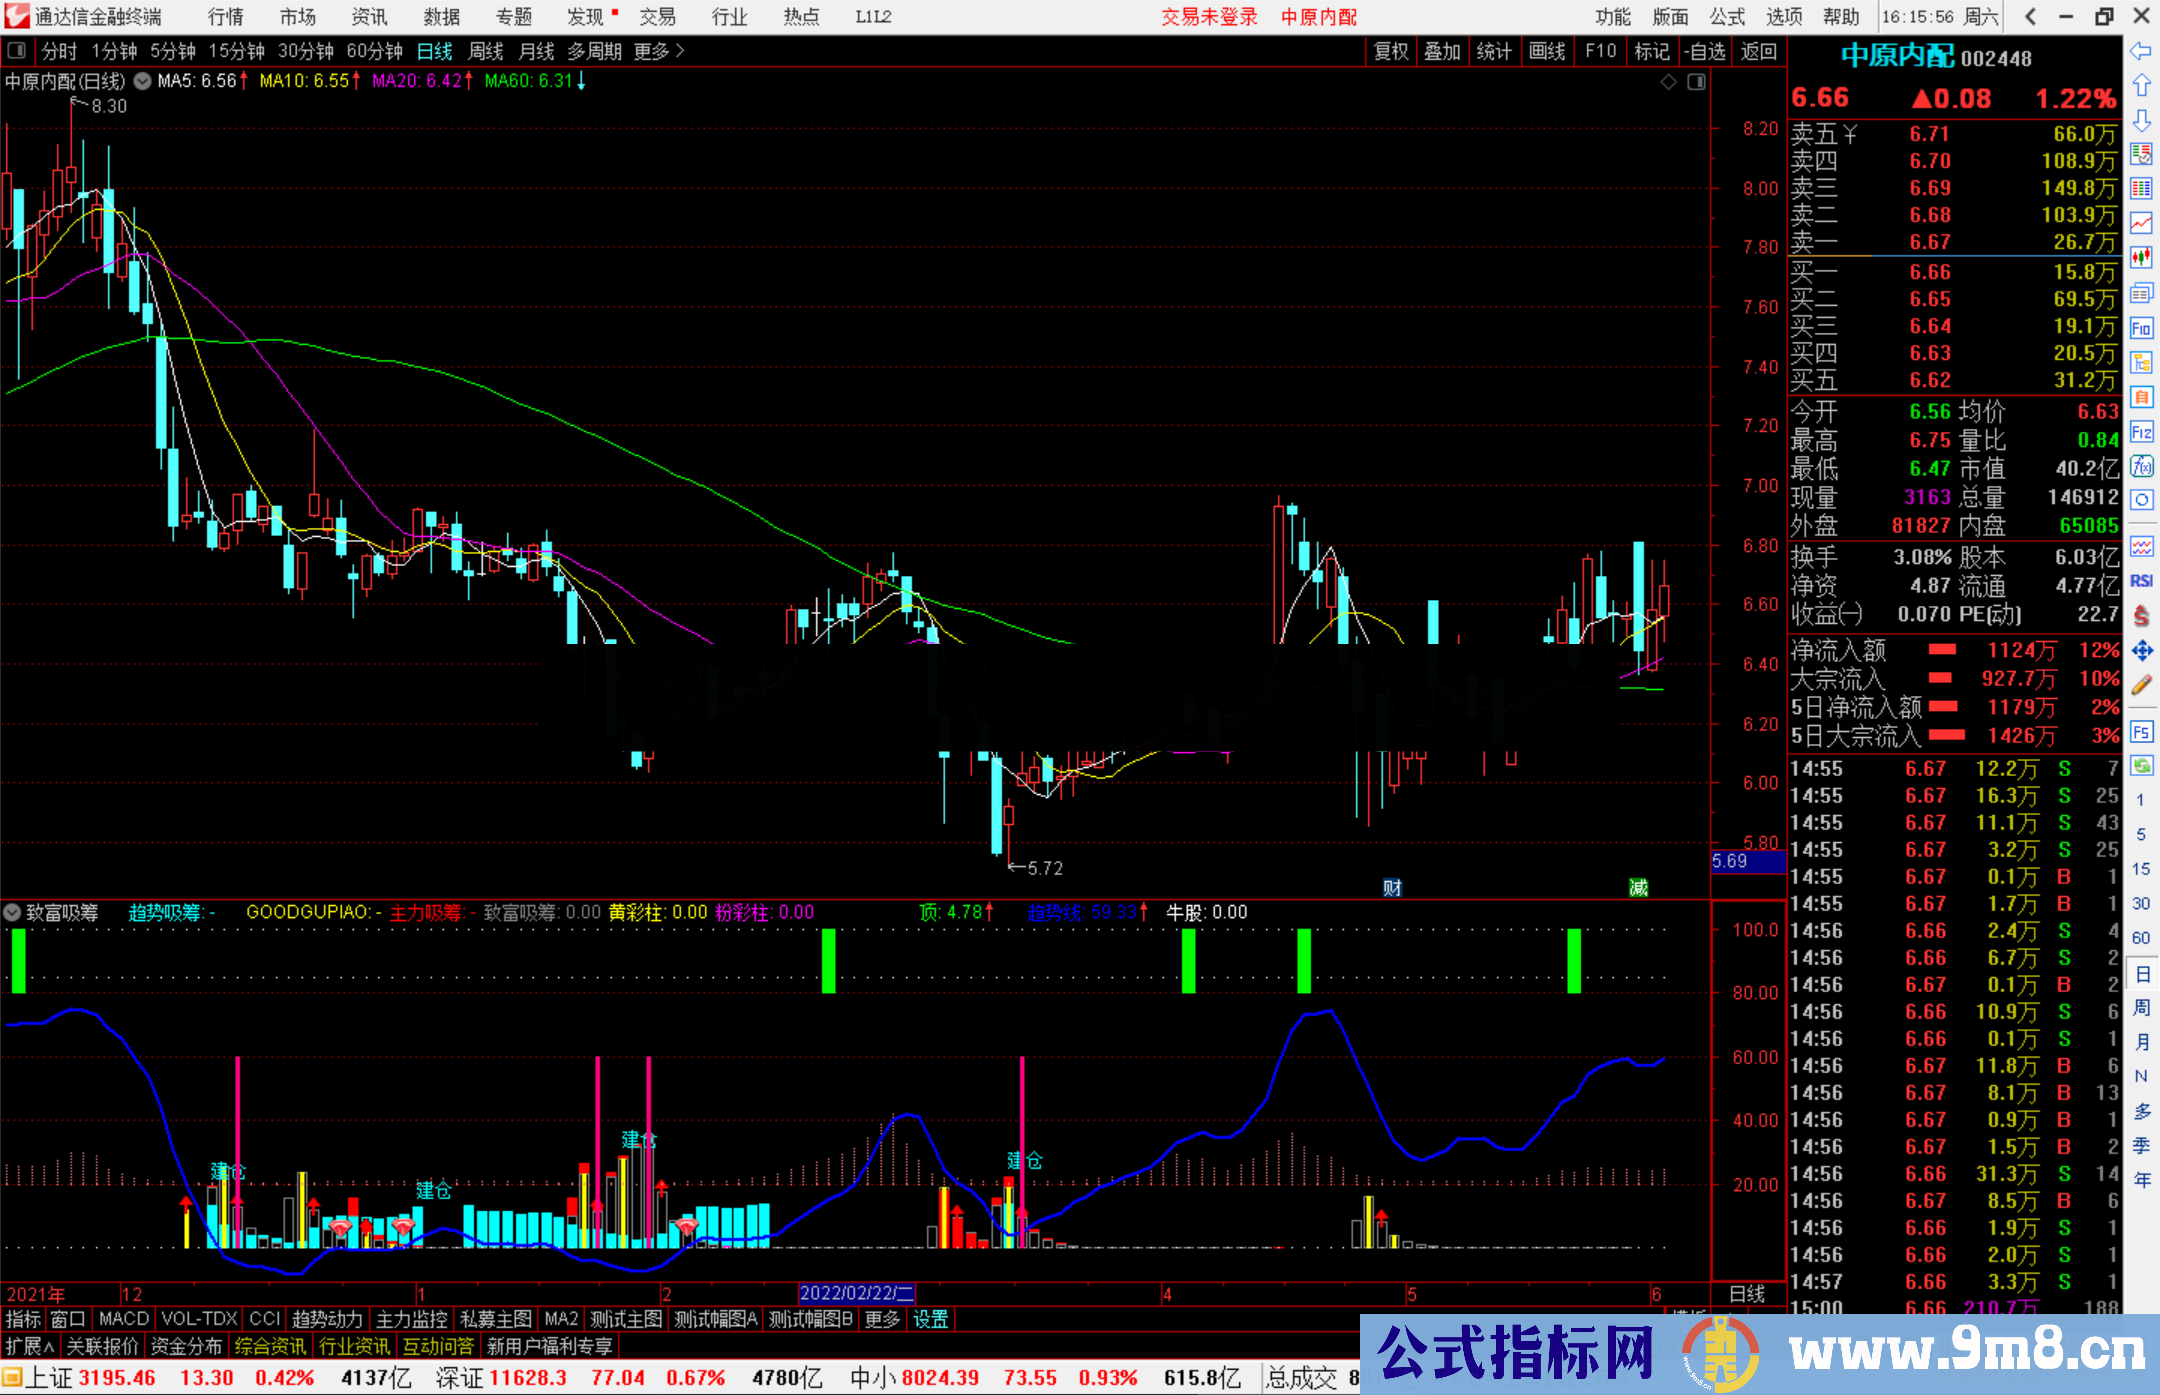Viewport: 2160px width, 1395px height.
Task: Toggle the indicator label circle next to MA5
Action: (x=142, y=81)
